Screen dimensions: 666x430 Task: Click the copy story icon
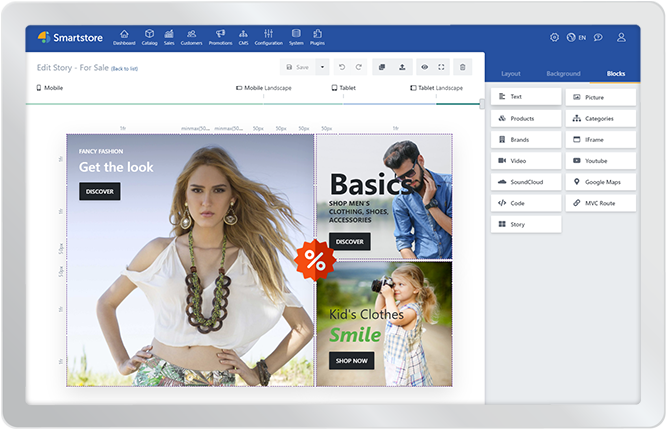point(382,67)
